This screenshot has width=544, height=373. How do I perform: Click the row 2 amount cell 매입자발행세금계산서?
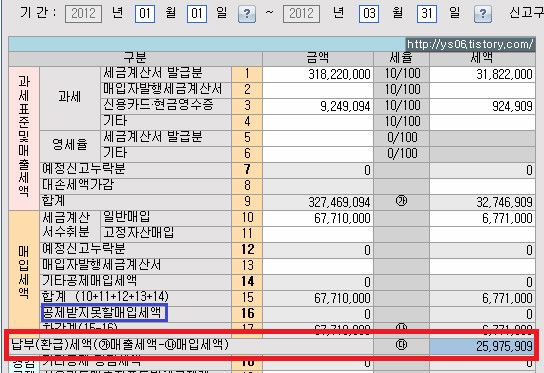[x=318, y=90]
